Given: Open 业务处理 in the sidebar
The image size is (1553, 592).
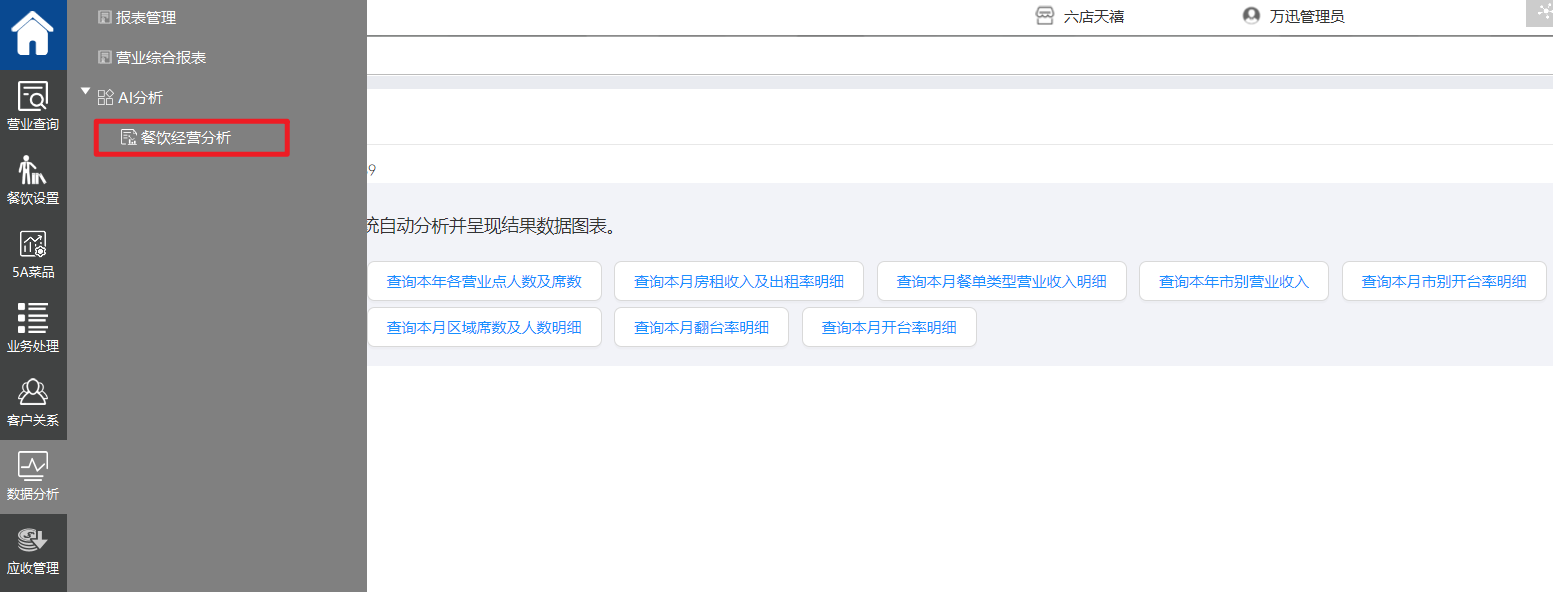Looking at the screenshot, I should tap(33, 329).
